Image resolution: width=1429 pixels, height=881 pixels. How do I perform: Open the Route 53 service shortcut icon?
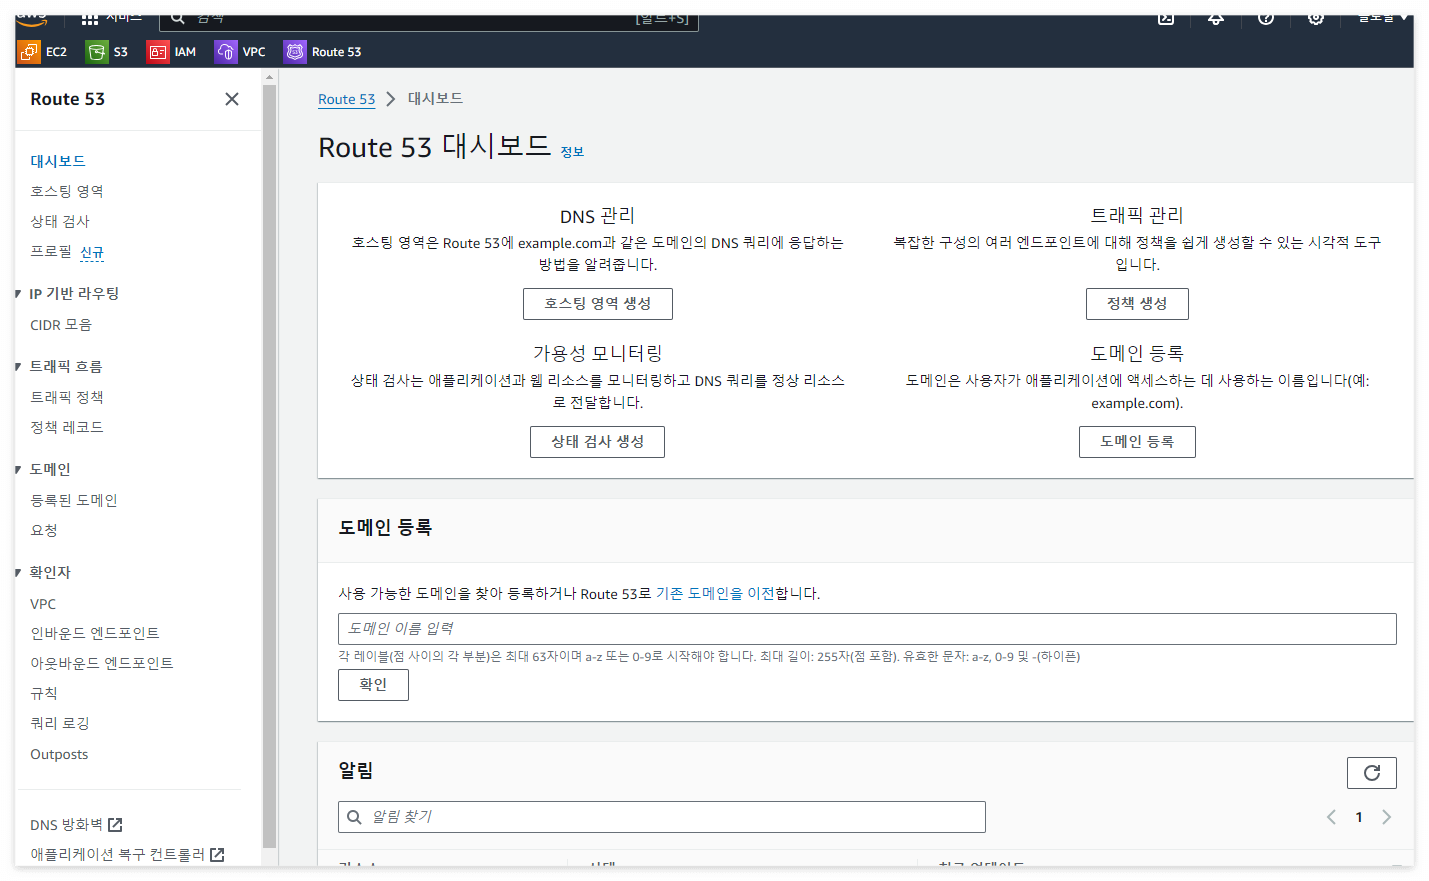coord(295,52)
